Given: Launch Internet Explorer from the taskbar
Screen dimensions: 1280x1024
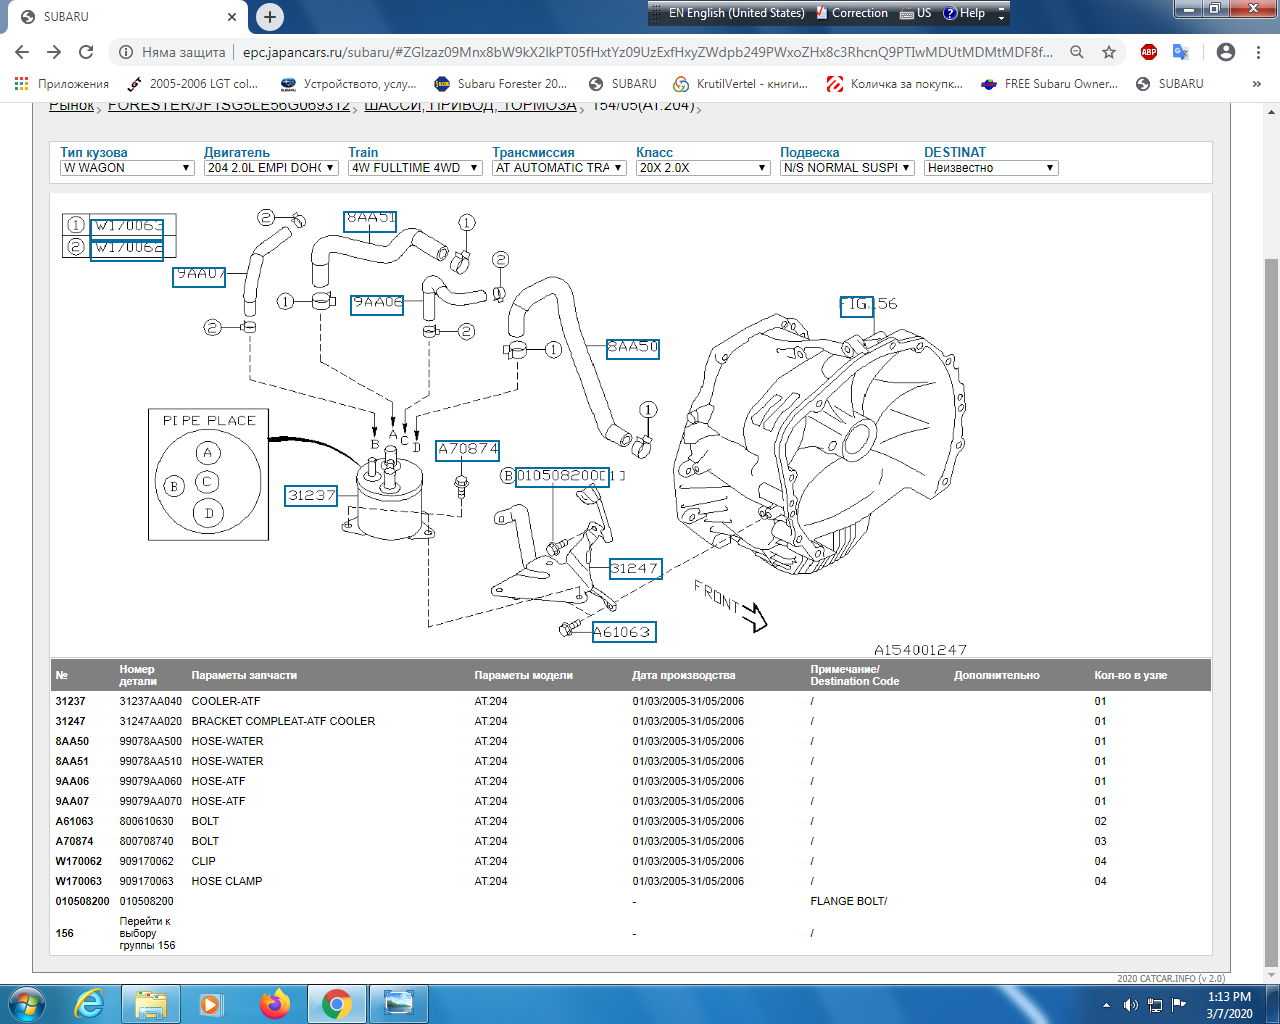Looking at the screenshot, I should [x=90, y=1004].
